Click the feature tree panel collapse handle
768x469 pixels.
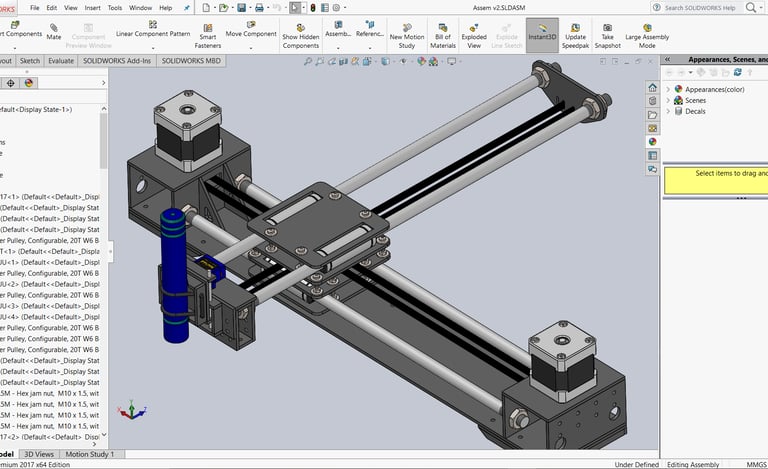click(110, 251)
